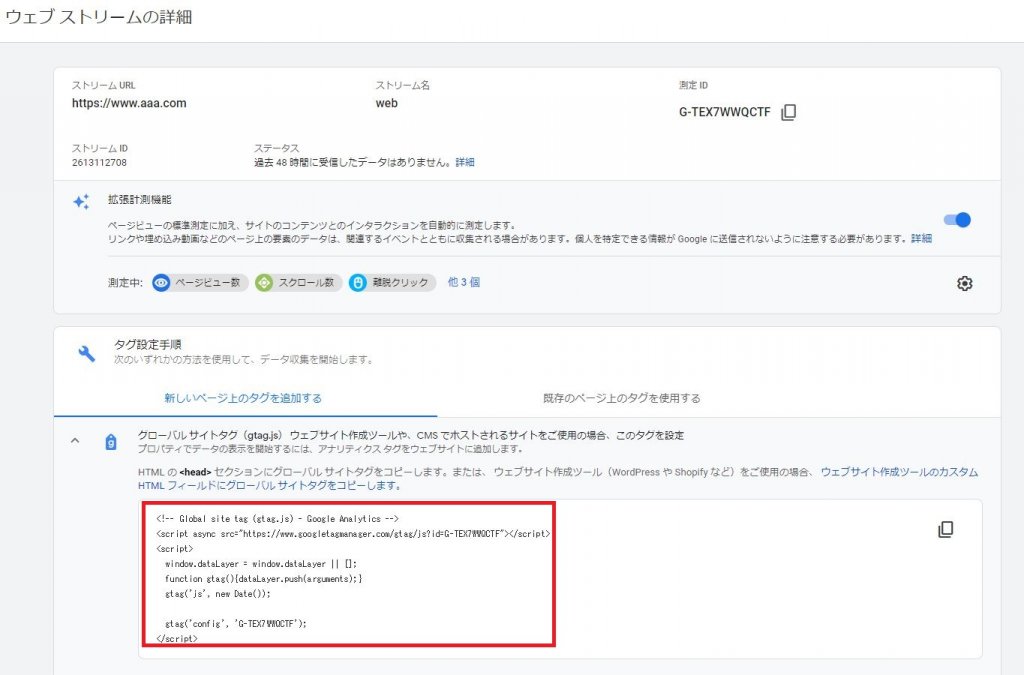Click the 離脱クリック chip
The width and height of the screenshot is (1024, 675).
392,283
